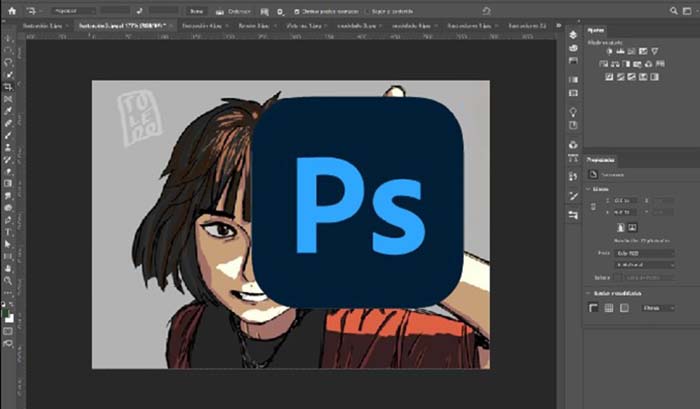Set canvas to landscape orientation in Propiedades
Screen dimensions: 700x409
pyautogui.click(x=632, y=227)
